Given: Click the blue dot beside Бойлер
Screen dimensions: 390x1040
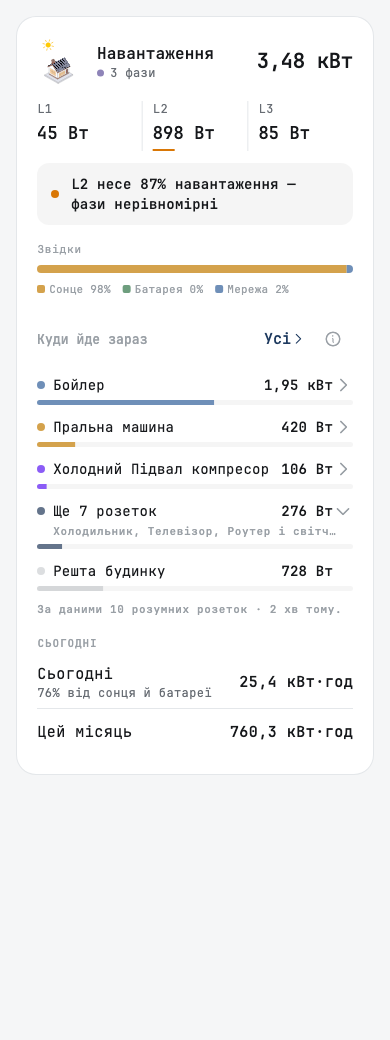Looking at the screenshot, I should (41, 385).
